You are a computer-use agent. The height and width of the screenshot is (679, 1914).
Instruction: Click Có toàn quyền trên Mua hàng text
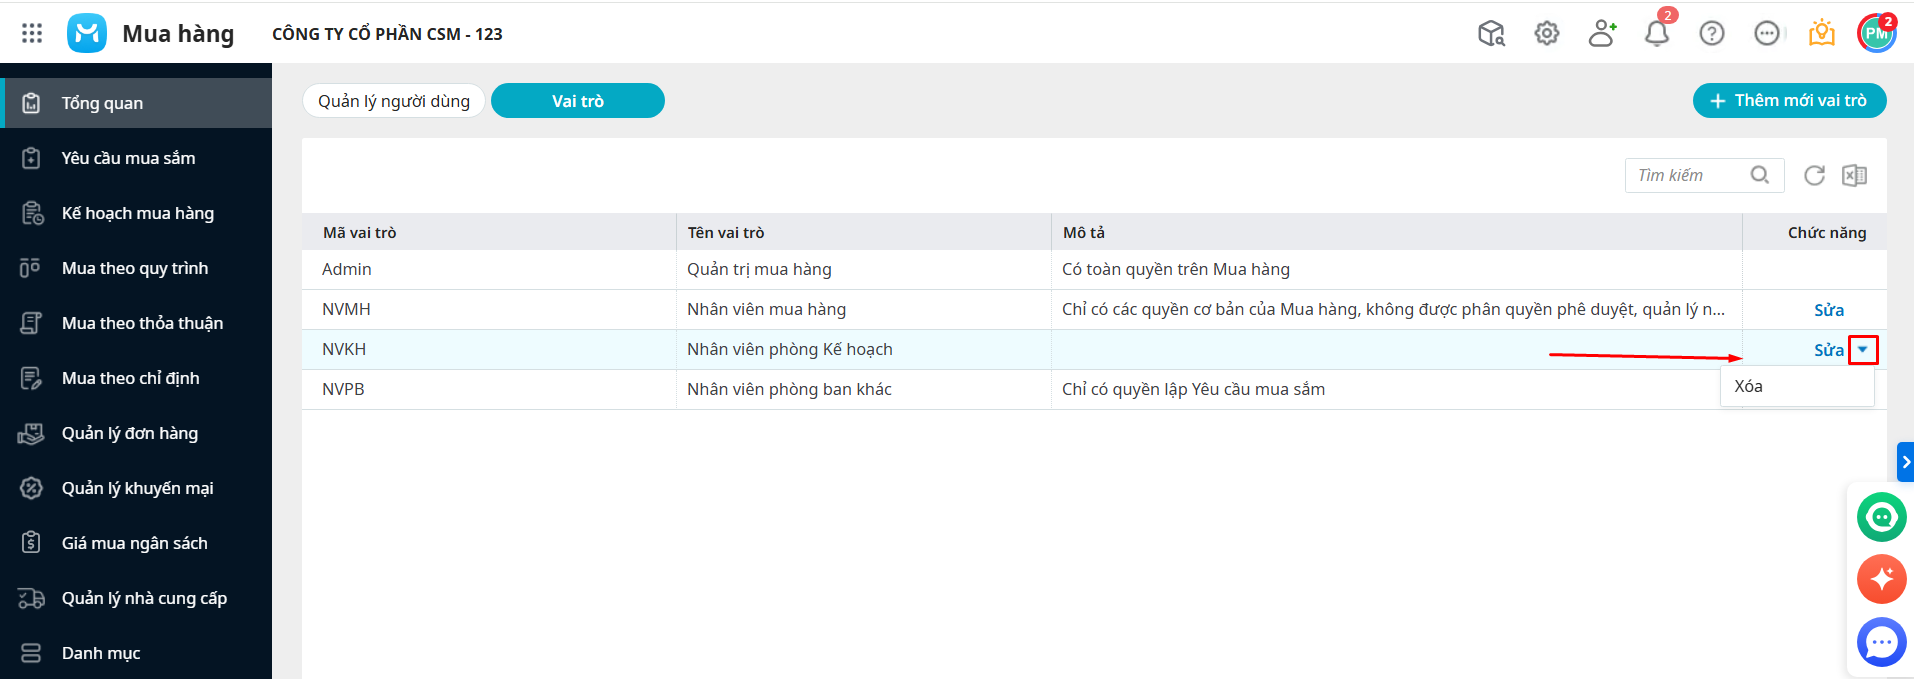(x=1176, y=270)
